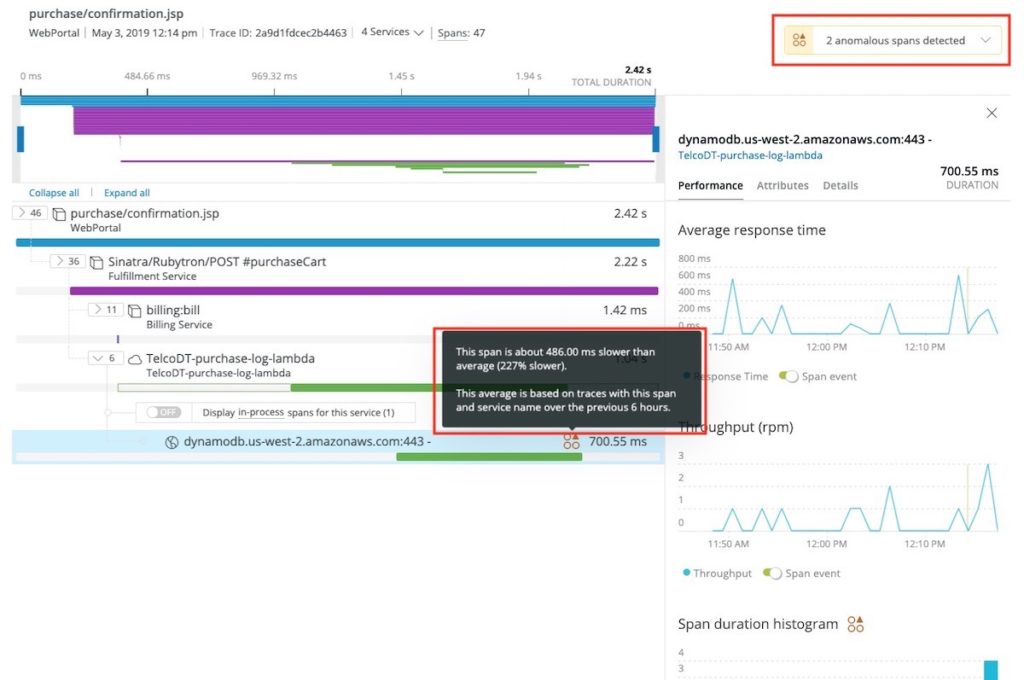
Task: Select the purchase/confirmation.jsp span row title
Action: (x=144, y=214)
